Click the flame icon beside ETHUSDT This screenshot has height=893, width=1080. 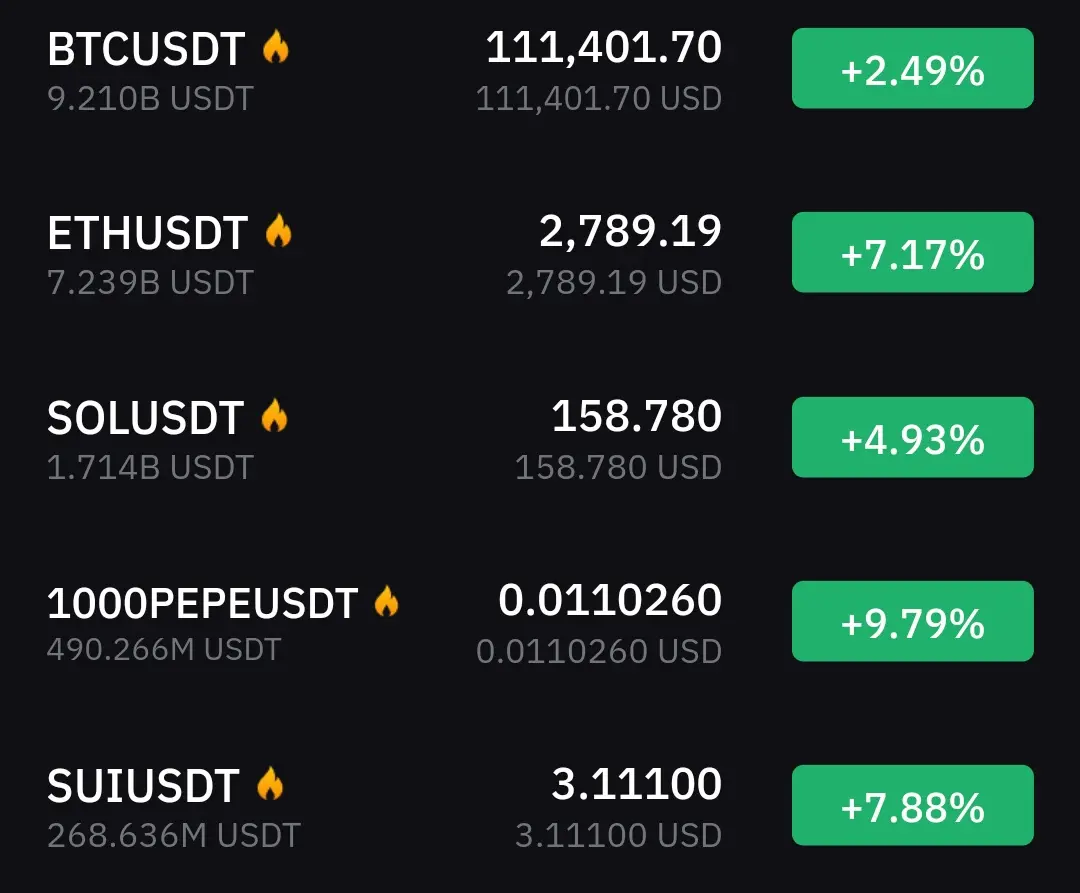point(278,231)
